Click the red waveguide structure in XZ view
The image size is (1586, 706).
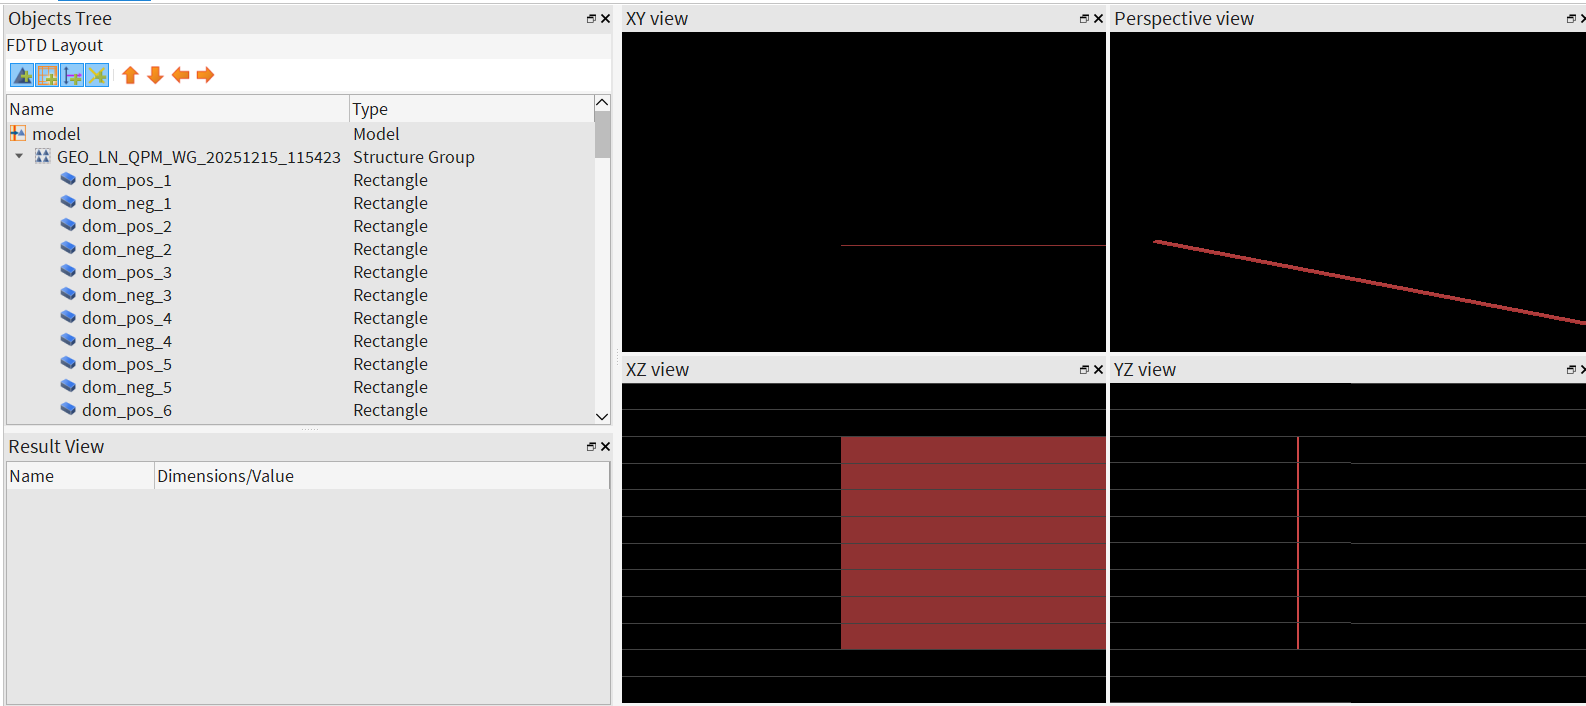[973, 543]
